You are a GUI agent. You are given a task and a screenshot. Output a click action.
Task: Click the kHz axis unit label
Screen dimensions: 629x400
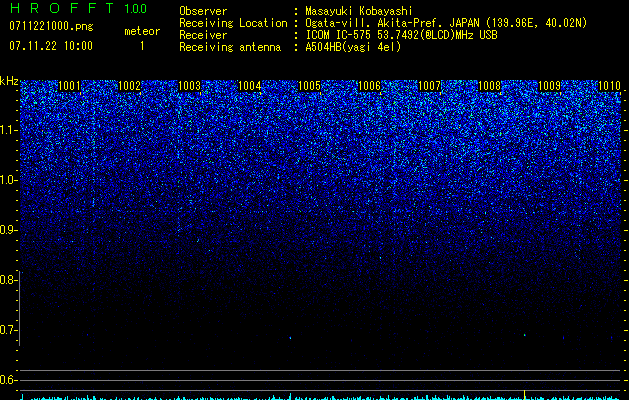click(9, 81)
